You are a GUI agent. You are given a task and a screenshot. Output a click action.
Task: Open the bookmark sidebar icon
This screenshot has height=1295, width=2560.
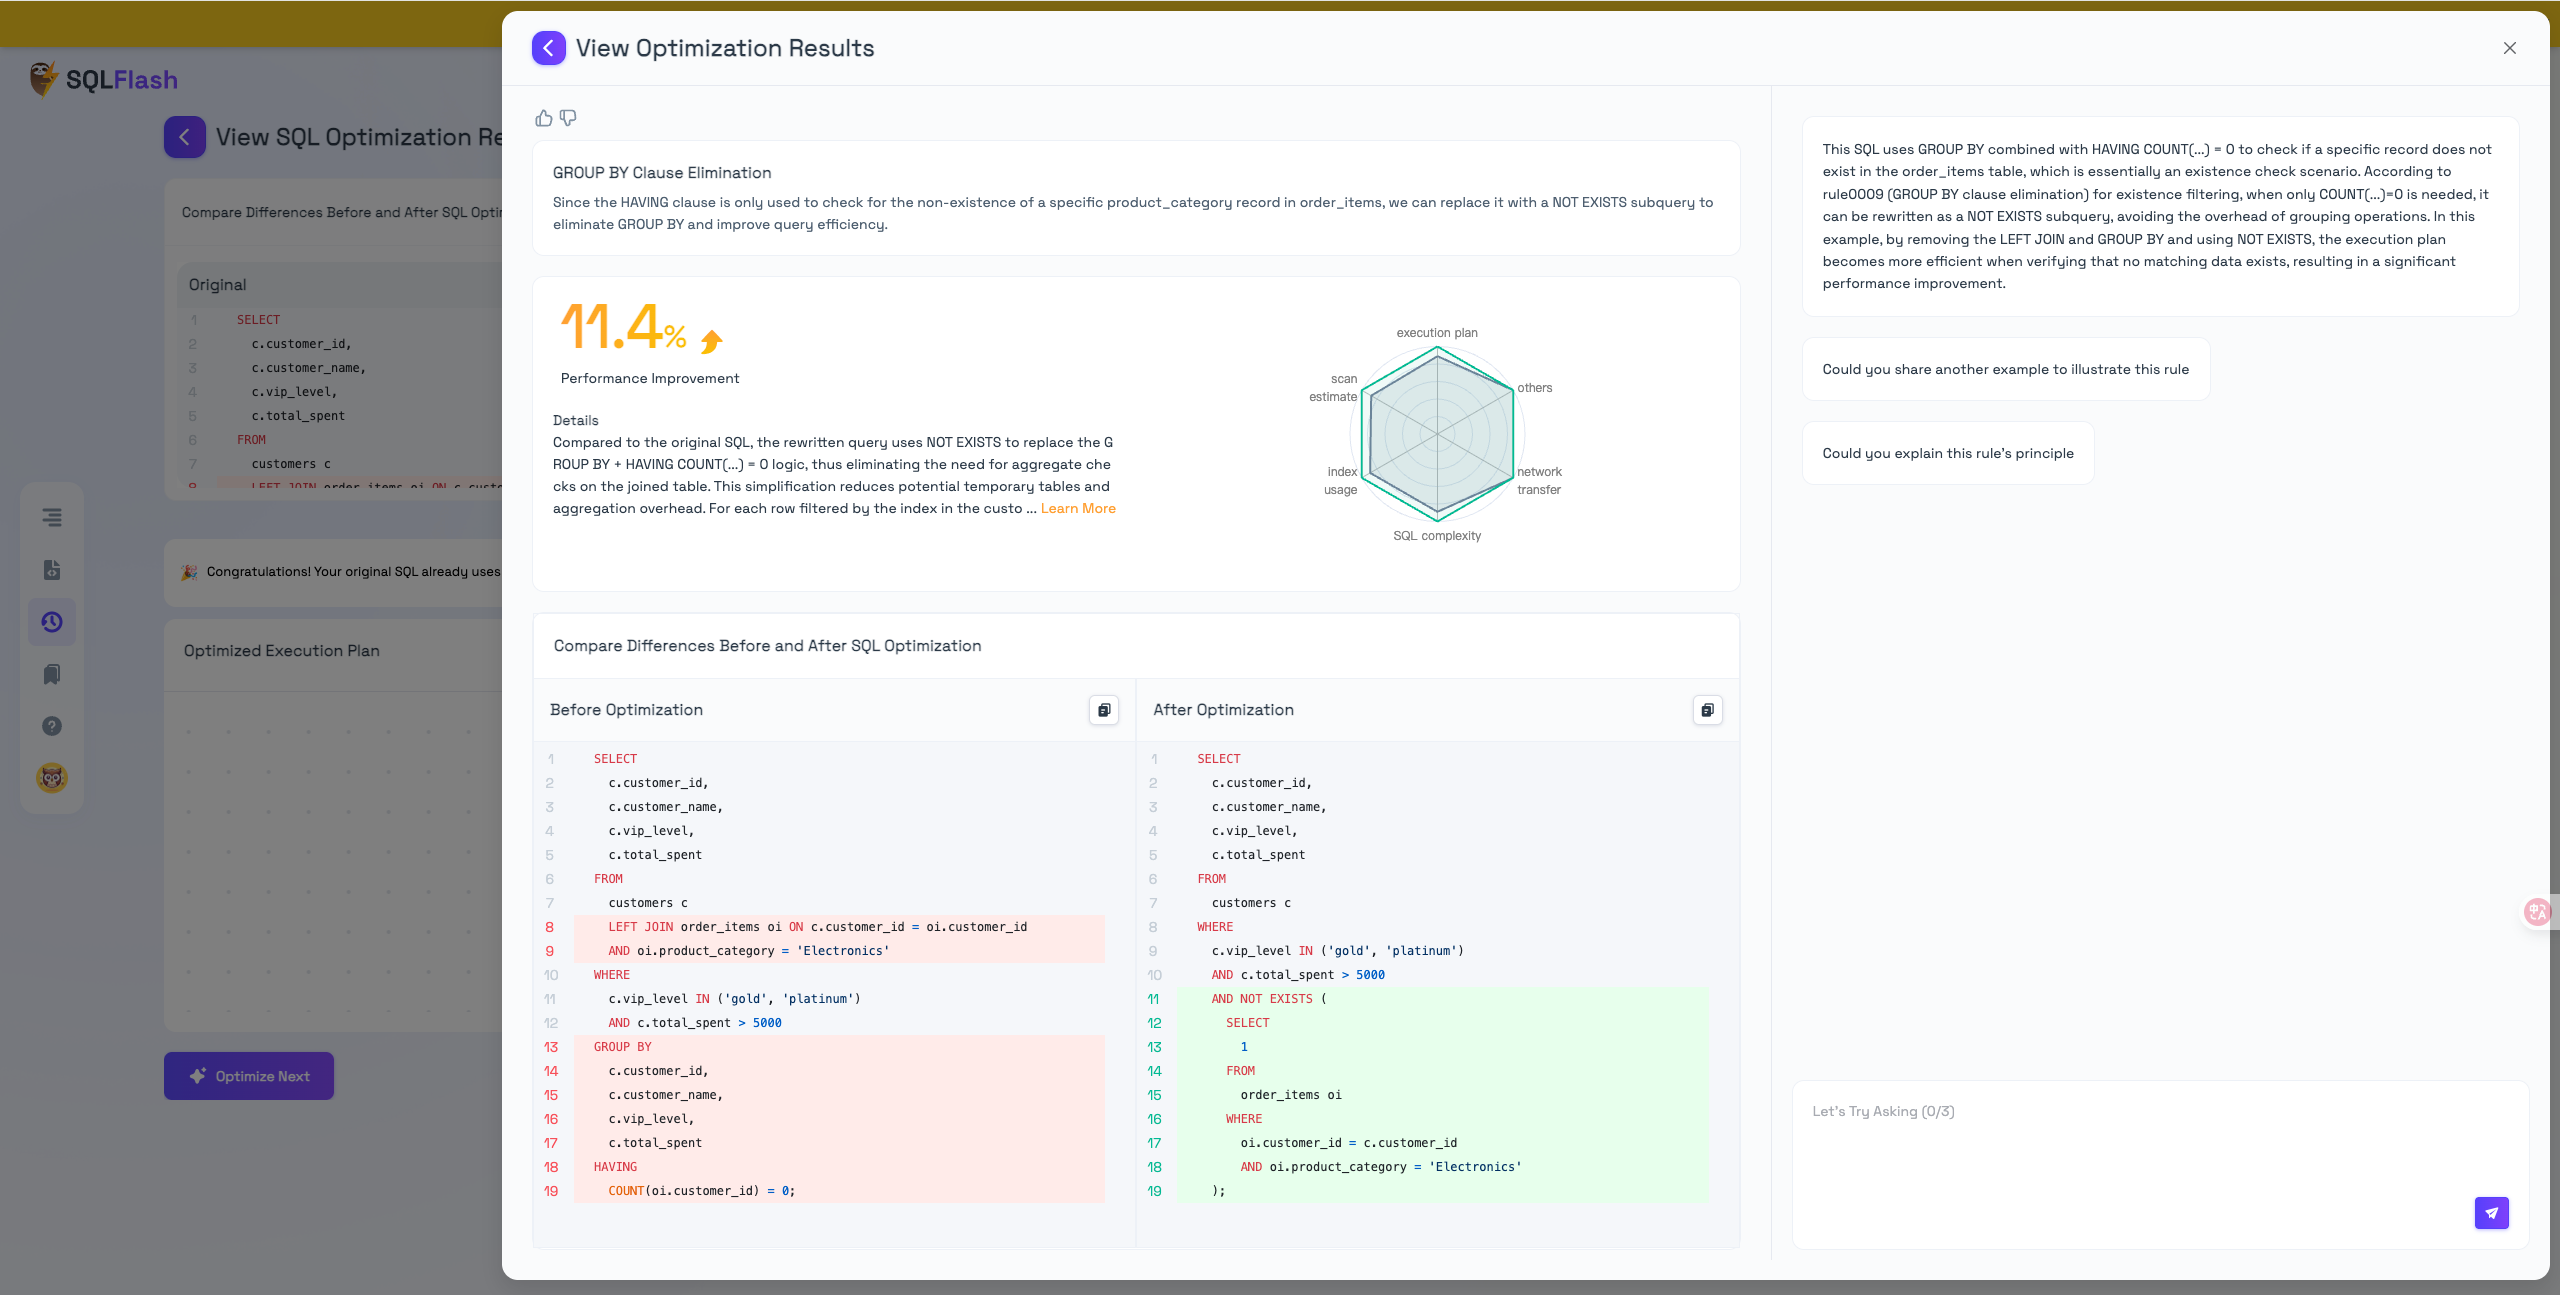pos(52,674)
